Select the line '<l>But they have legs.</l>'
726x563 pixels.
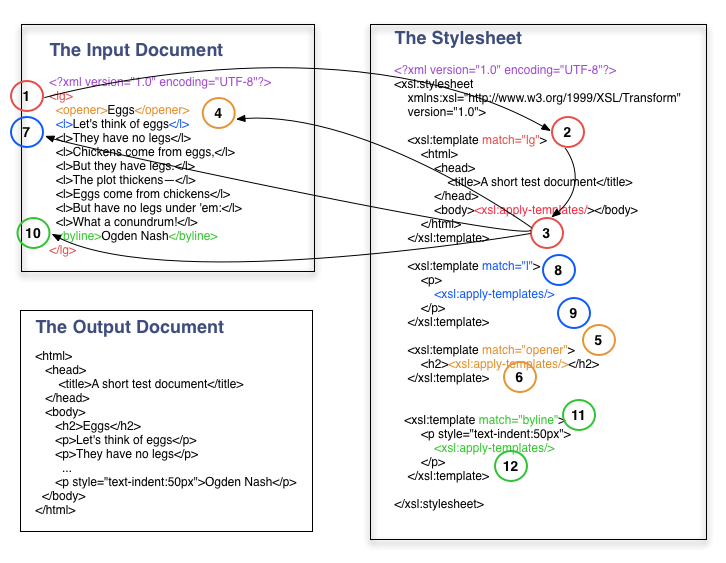click(125, 166)
